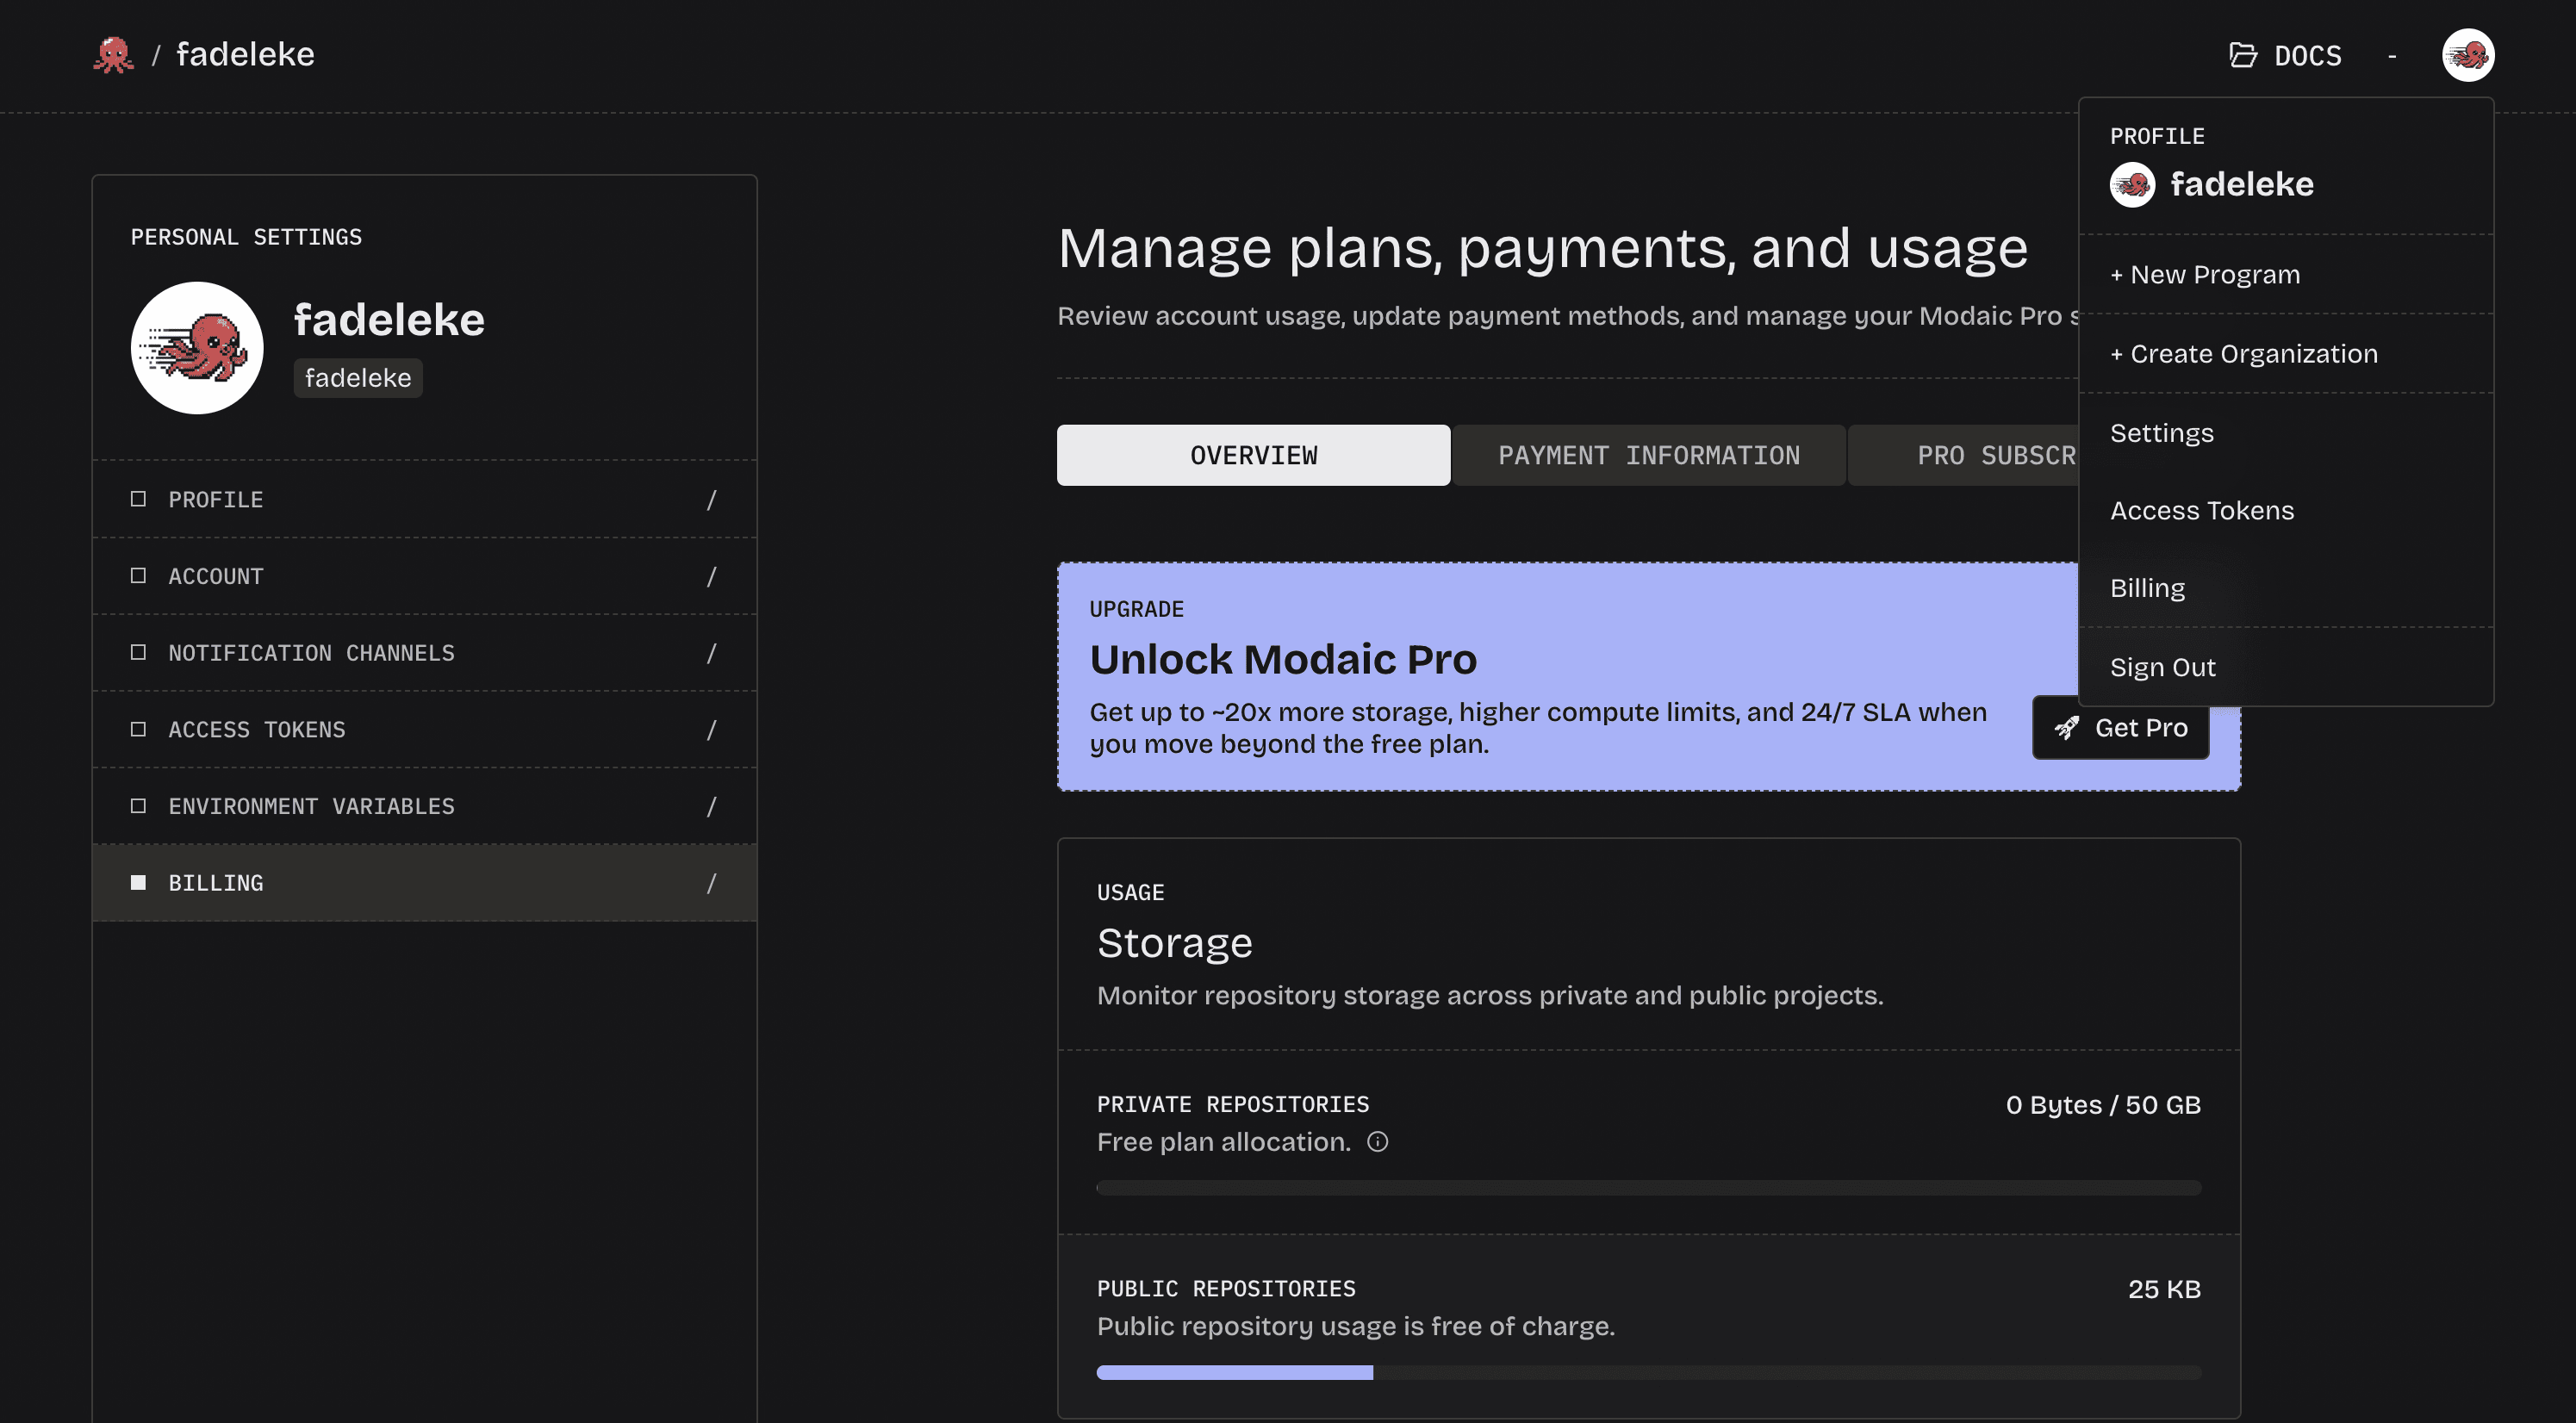Click the Storage heading

(x=1174, y=943)
